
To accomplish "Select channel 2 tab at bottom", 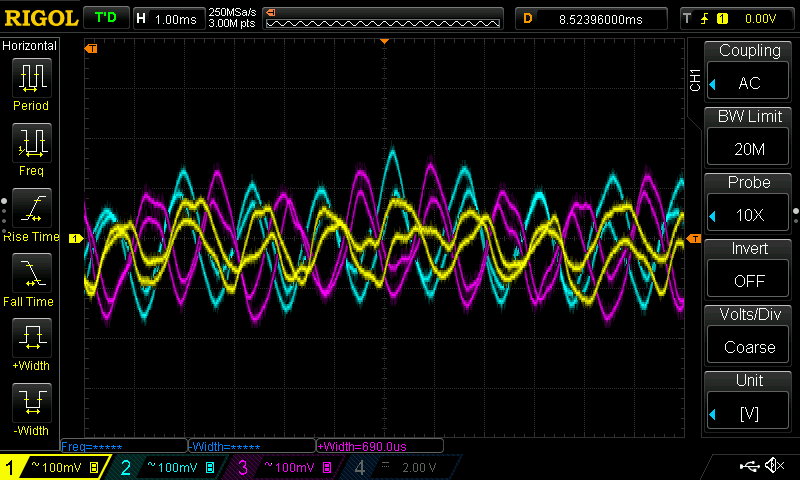I will (x=168, y=467).
